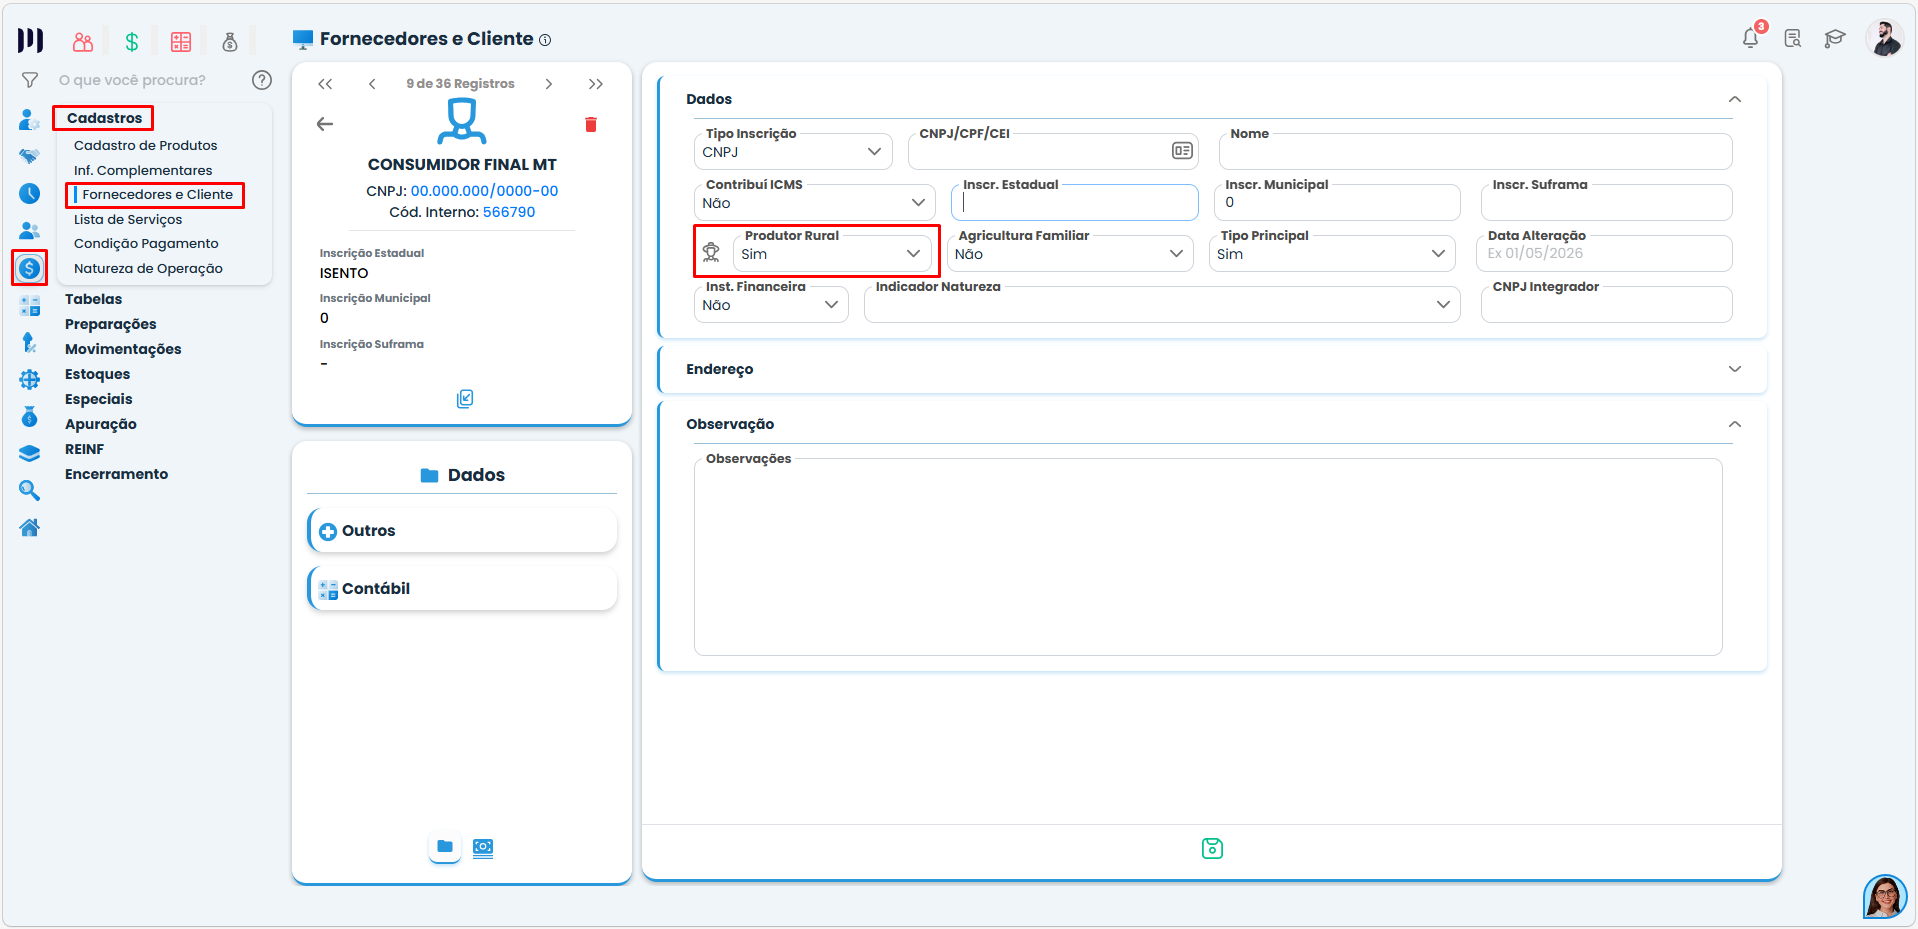
Task: Collapse the Dados section
Action: coord(1735,99)
